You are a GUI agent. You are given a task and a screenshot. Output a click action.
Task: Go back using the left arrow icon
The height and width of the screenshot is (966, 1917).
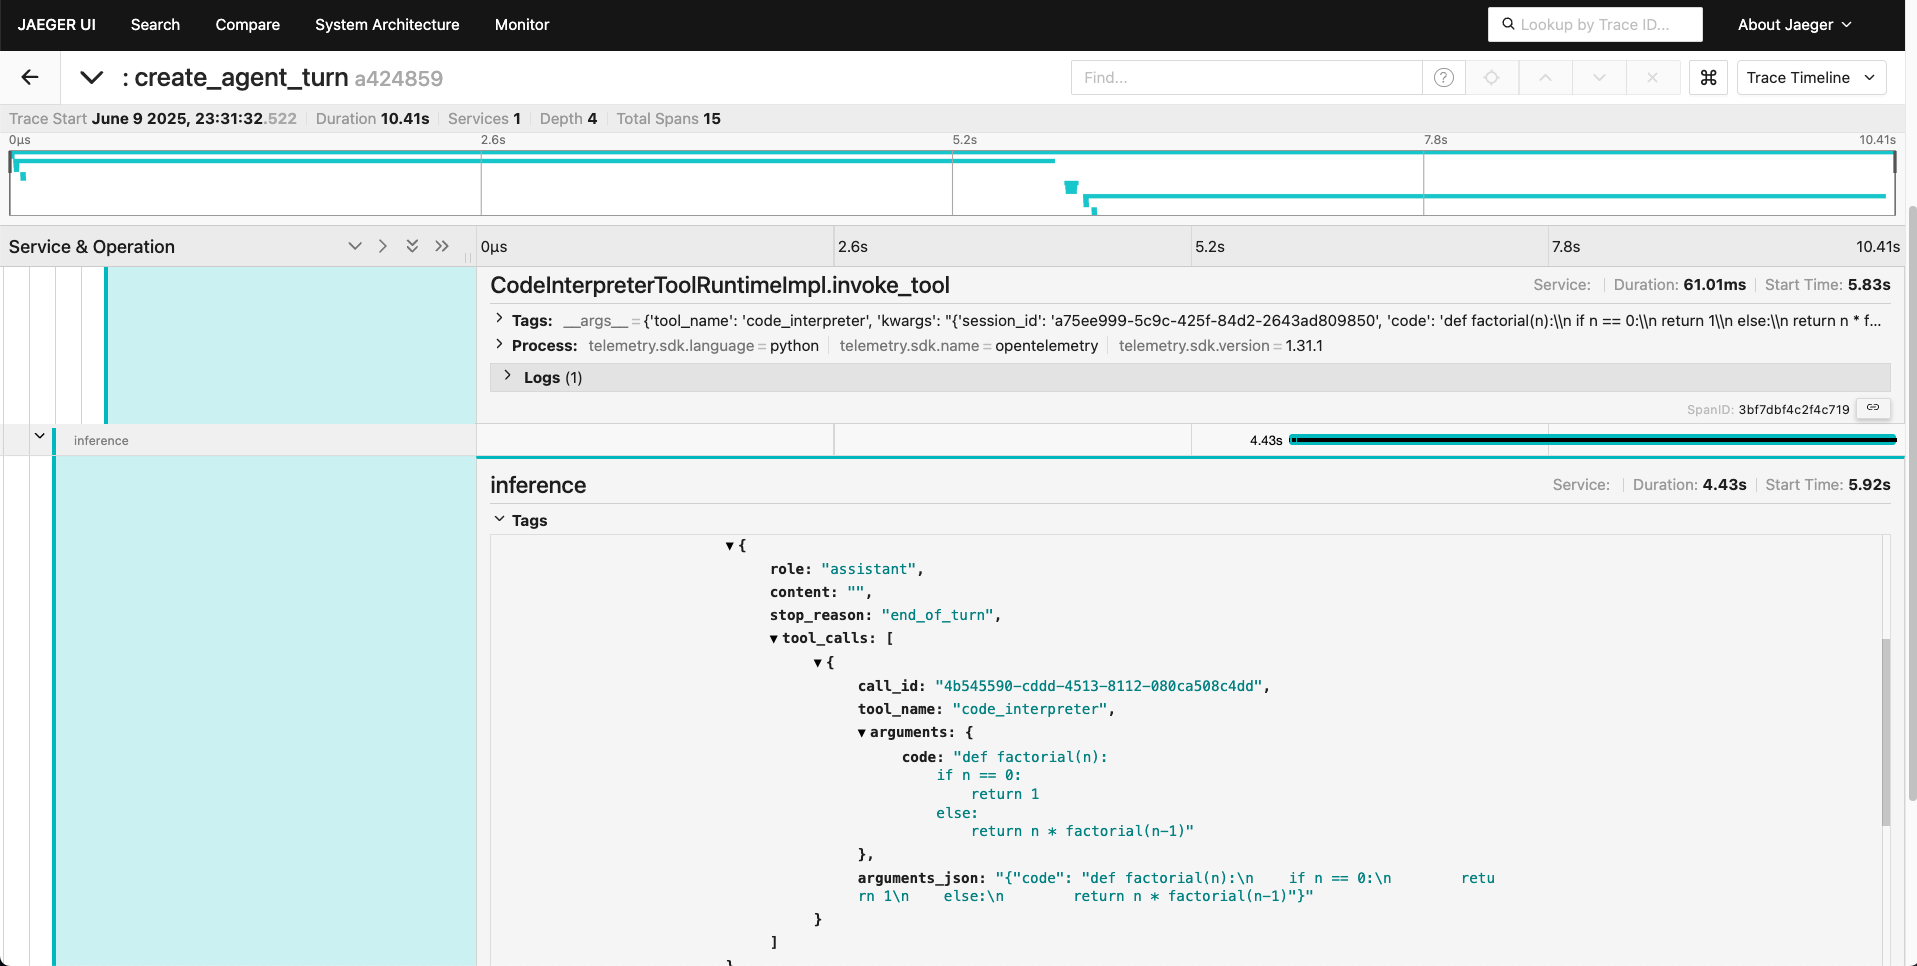click(30, 77)
